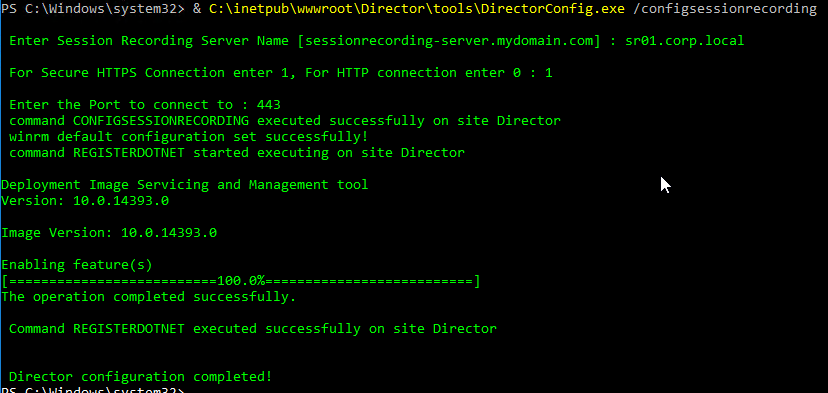The width and height of the screenshot is (828, 393).
Task: Click 'The operation completed successfully.' line
Action: [x=149, y=297]
